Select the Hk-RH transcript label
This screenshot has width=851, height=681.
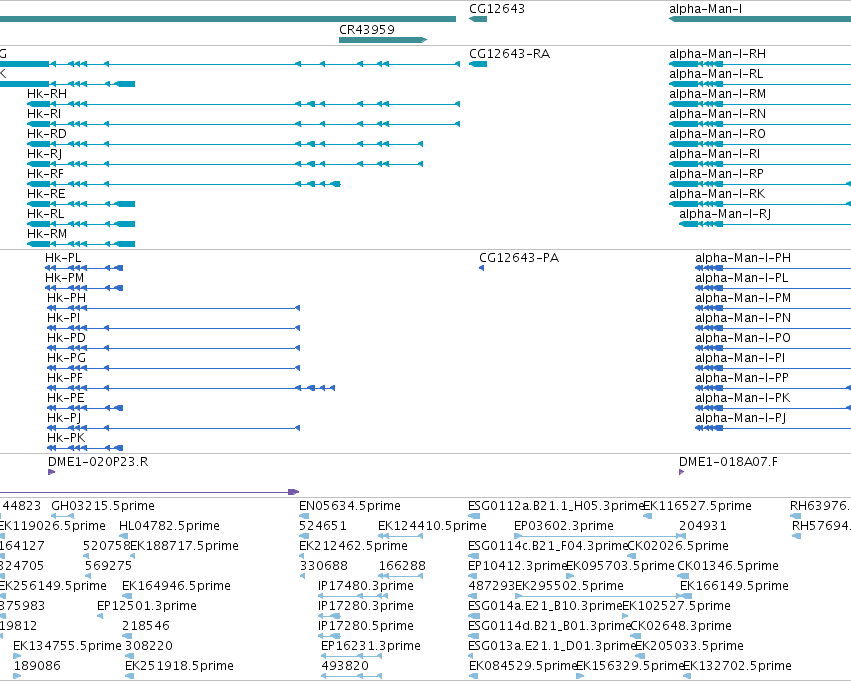pyautogui.click(x=47, y=94)
